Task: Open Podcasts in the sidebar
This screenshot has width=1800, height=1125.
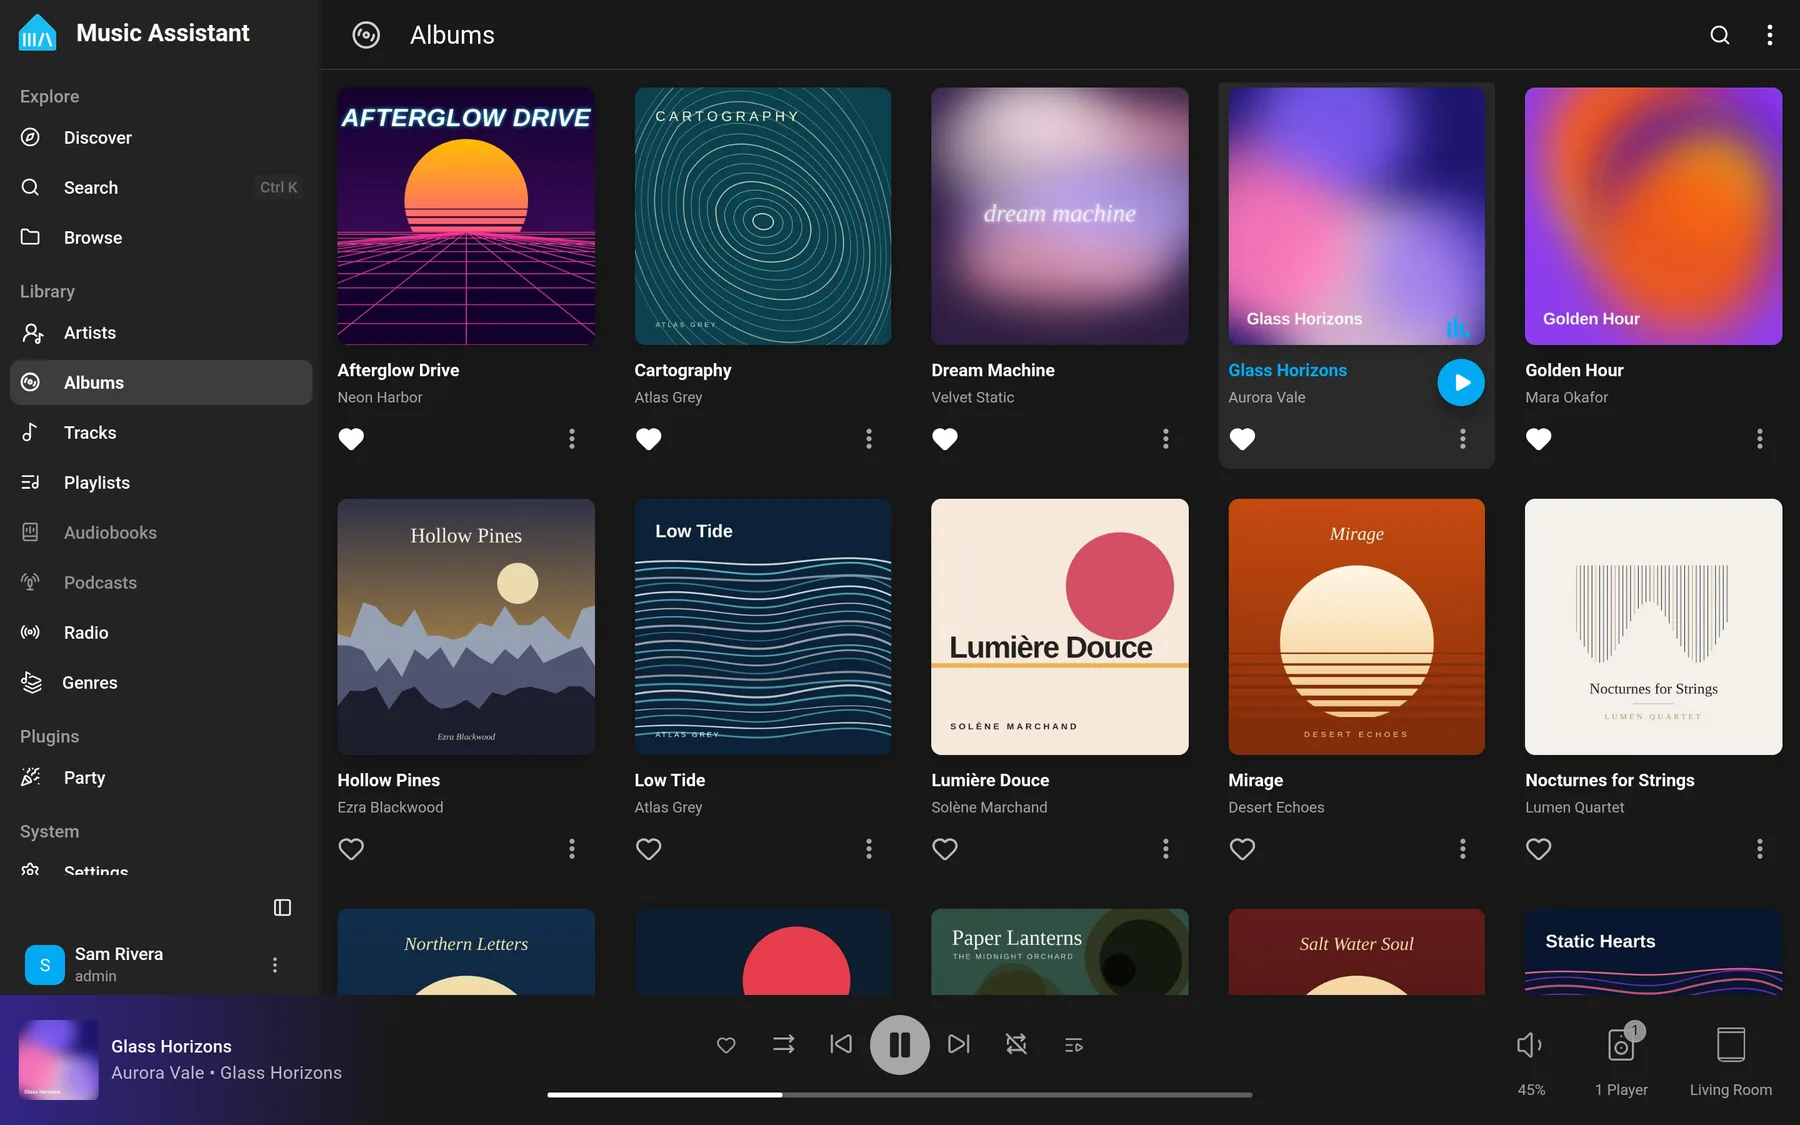Action: (160, 583)
